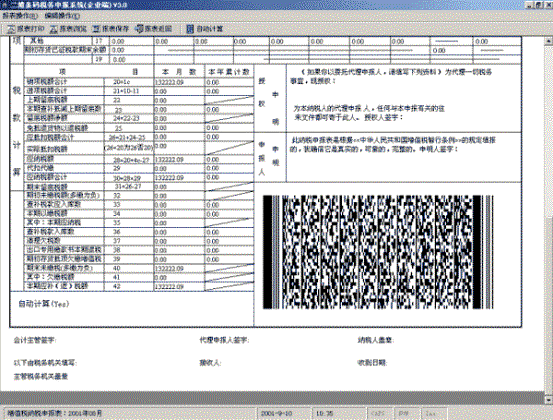The height and width of the screenshot is (420, 553).
Task: Open the 编辑操作 menu
Action: [x=62, y=16]
